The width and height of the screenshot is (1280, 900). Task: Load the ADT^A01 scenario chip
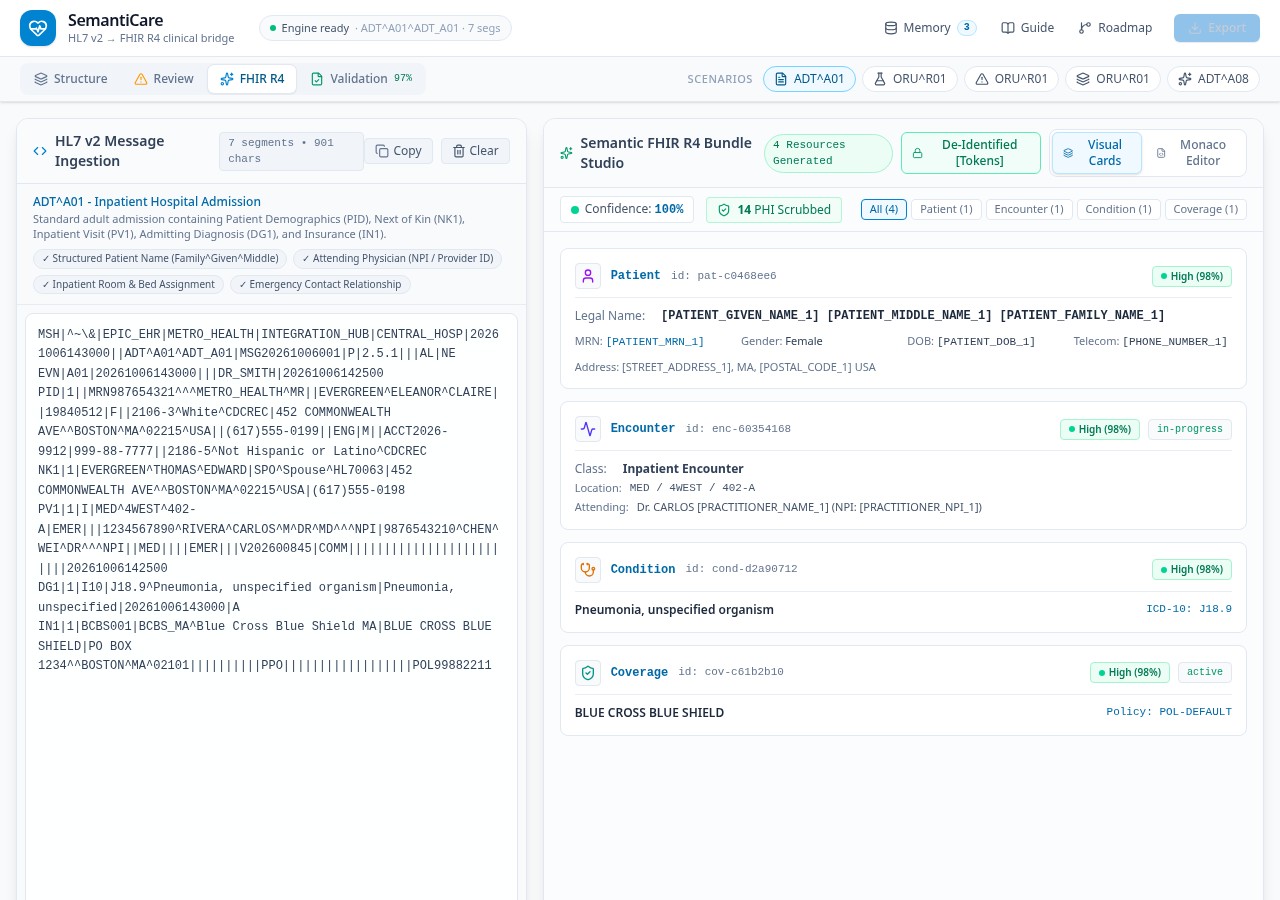809,79
